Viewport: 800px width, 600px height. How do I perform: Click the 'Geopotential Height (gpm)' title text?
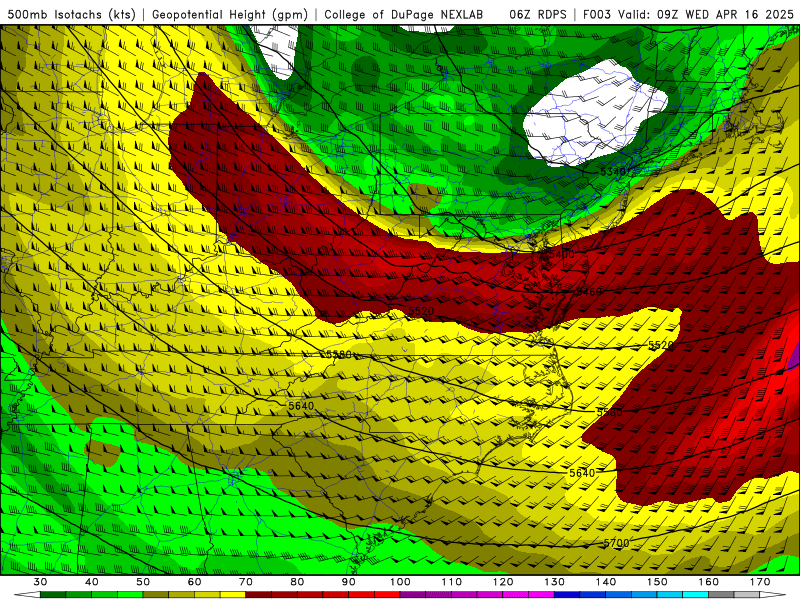230,14
